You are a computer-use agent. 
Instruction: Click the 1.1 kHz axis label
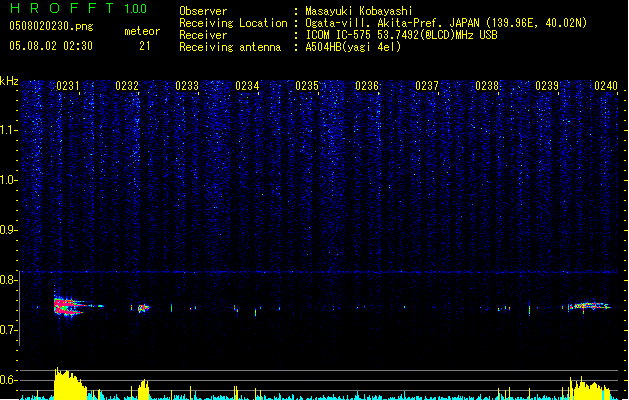[9, 130]
